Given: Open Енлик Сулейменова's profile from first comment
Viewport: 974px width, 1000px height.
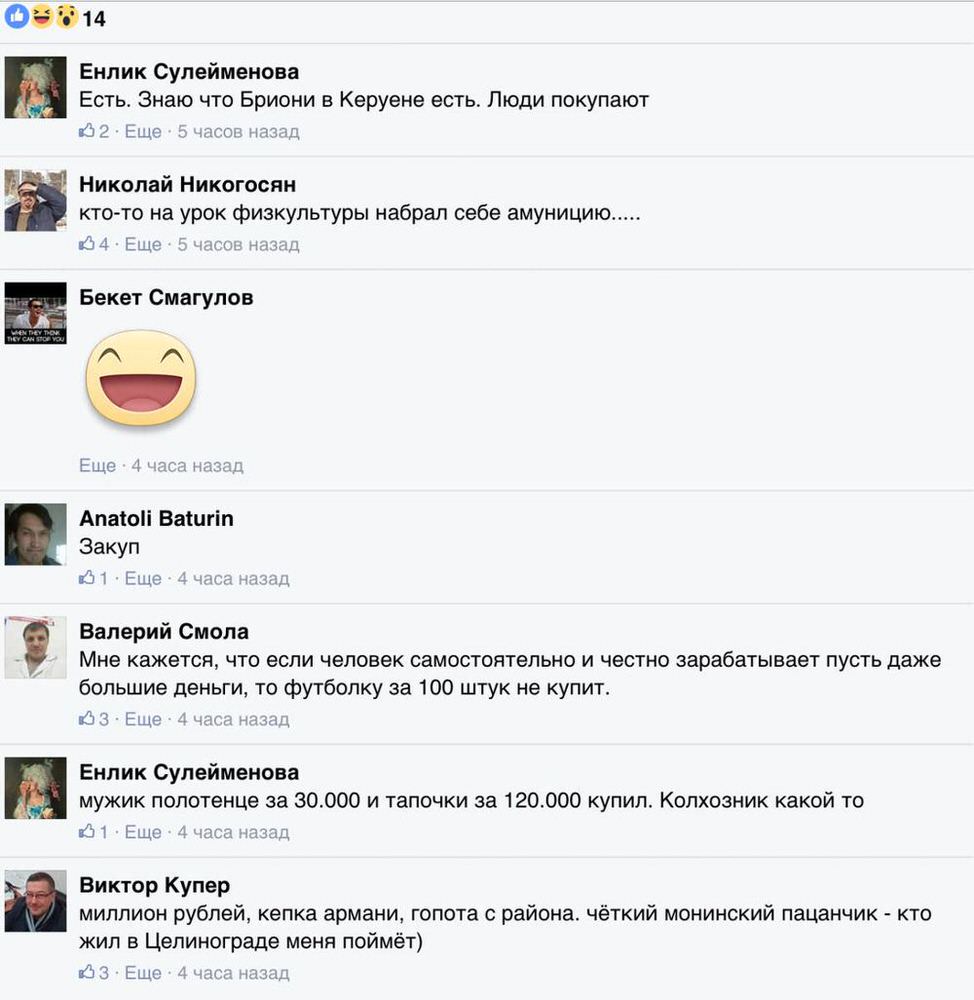Looking at the screenshot, I should (189, 71).
